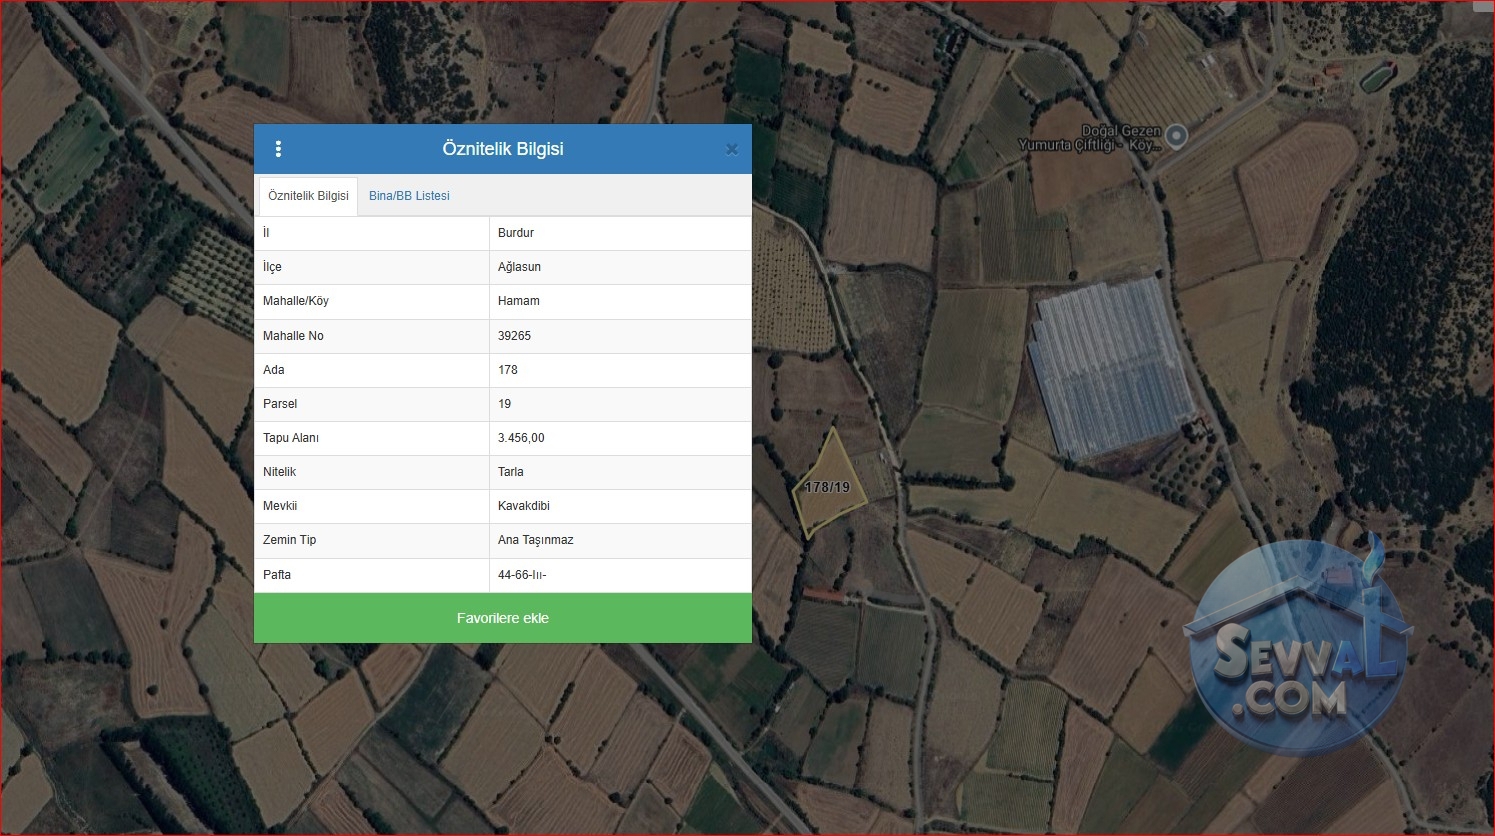Click the 178/19 parcel label on map
Screen dimensions: 1495x836
[x=827, y=487]
